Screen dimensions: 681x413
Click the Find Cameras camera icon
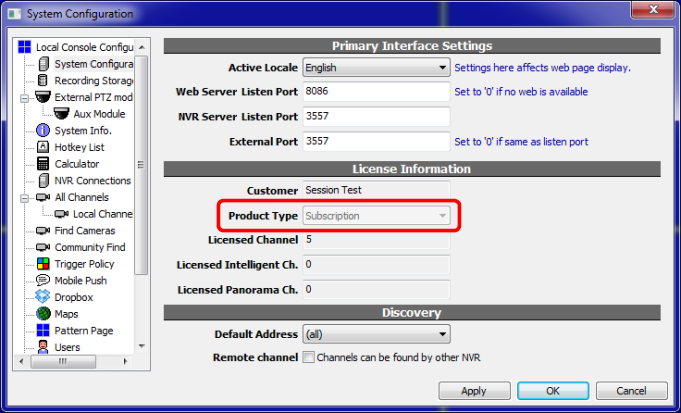click(x=43, y=231)
